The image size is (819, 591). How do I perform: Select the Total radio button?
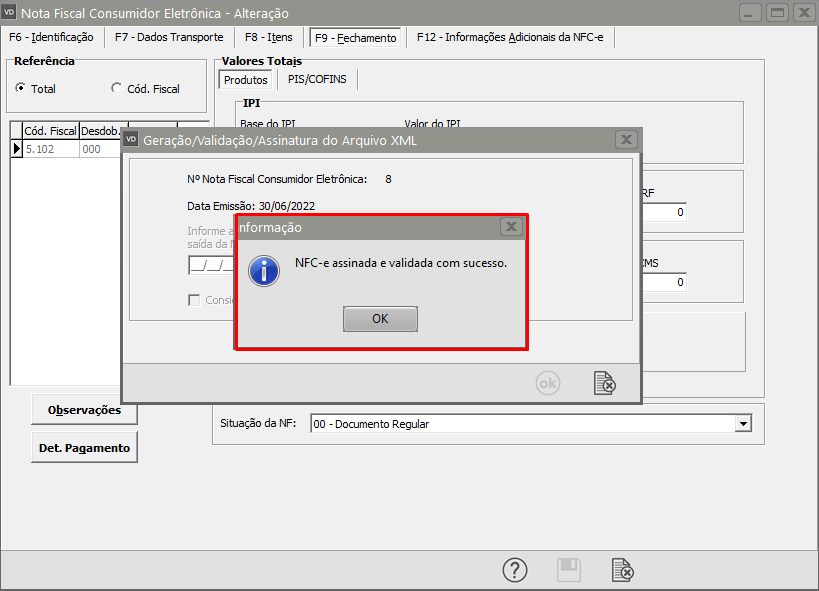(x=20, y=88)
